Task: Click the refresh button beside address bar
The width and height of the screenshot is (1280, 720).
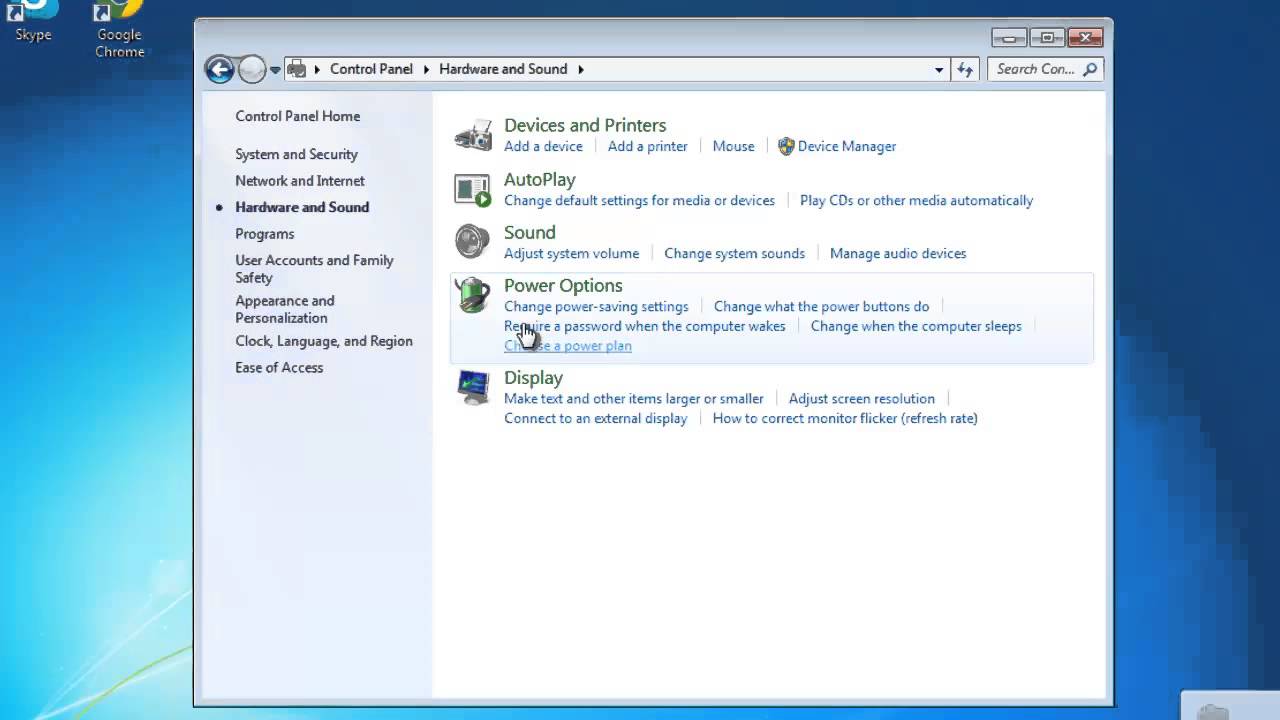Action: pos(965,69)
